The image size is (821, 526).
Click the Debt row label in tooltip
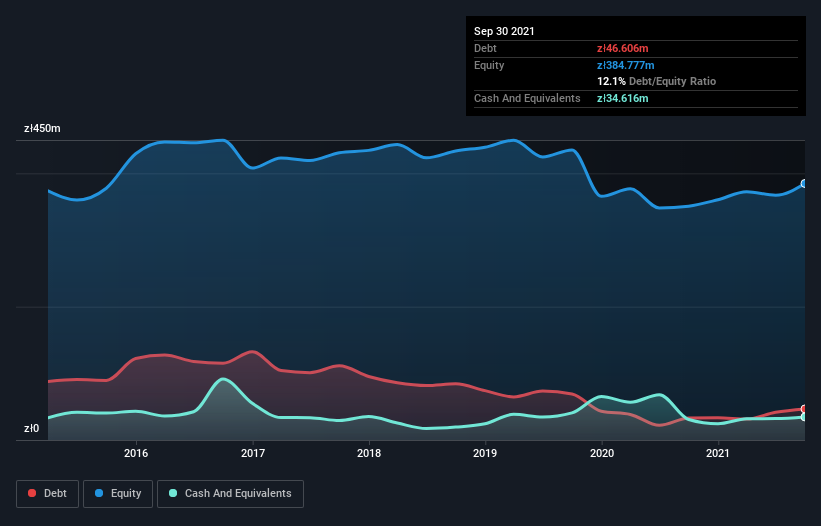coord(485,49)
